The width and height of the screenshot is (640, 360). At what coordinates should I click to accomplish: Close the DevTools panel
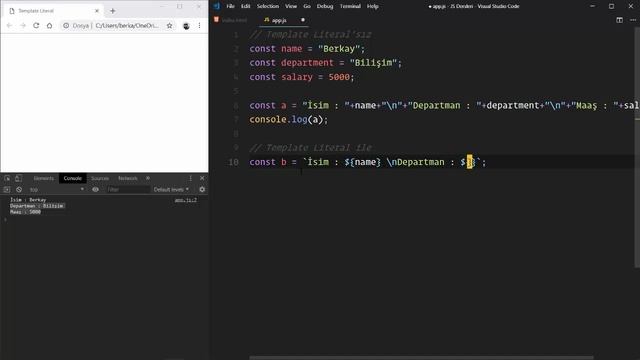[202, 178]
